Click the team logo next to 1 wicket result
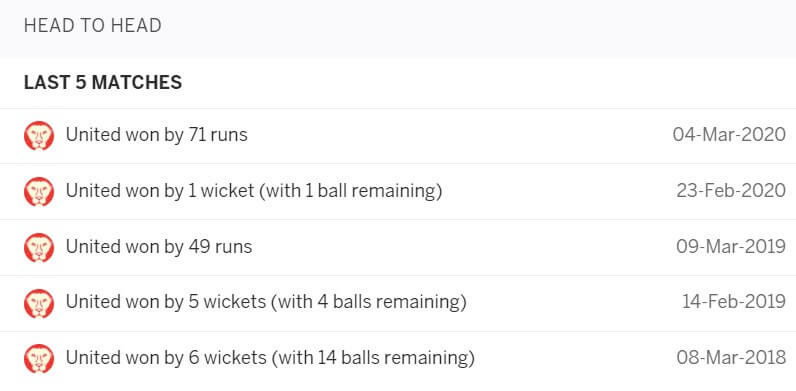This screenshot has height=391, width=796. click(39, 191)
